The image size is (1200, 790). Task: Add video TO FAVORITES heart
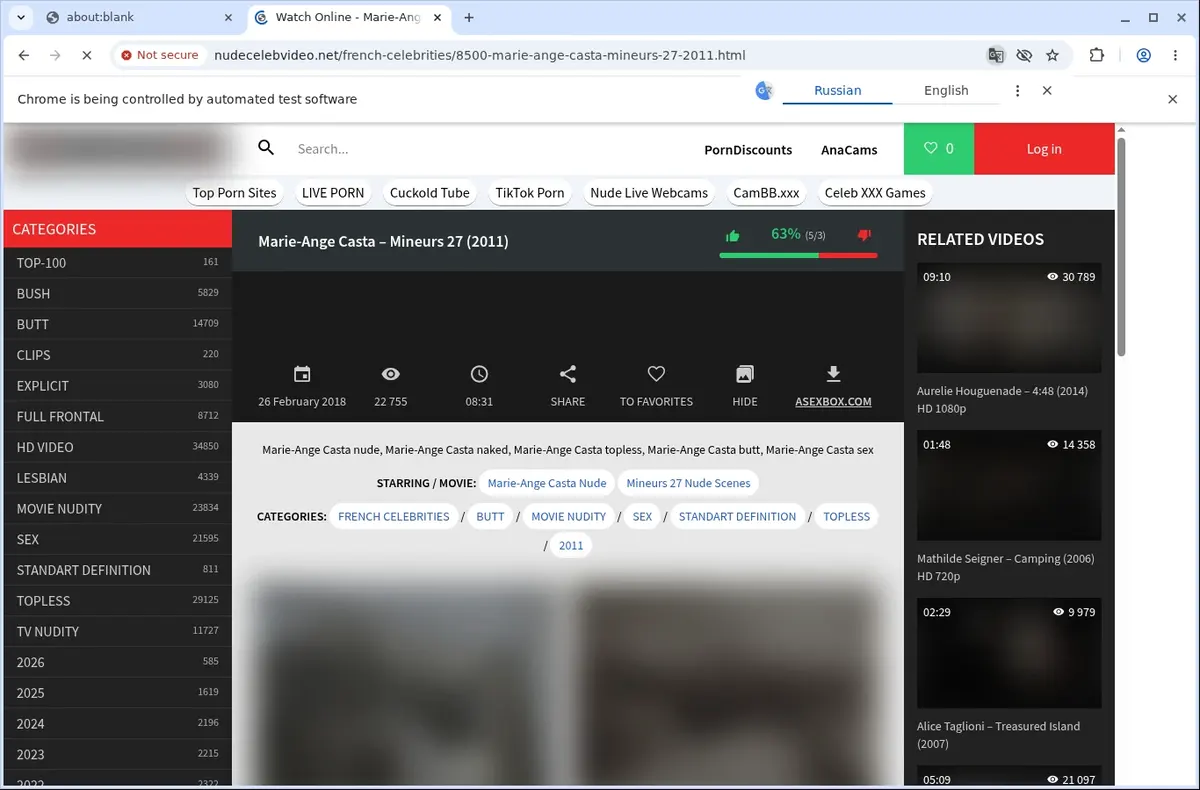coord(656,374)
